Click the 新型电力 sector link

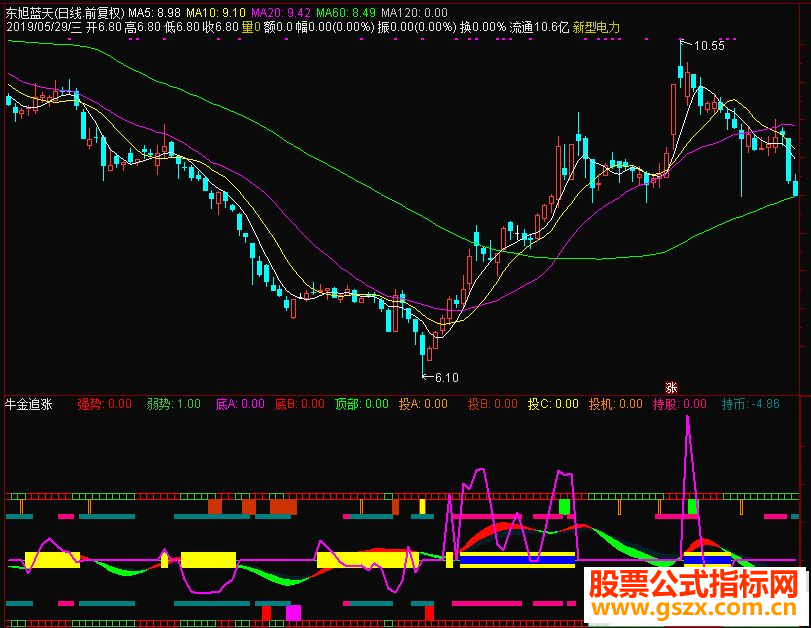(x=596, y=27)
